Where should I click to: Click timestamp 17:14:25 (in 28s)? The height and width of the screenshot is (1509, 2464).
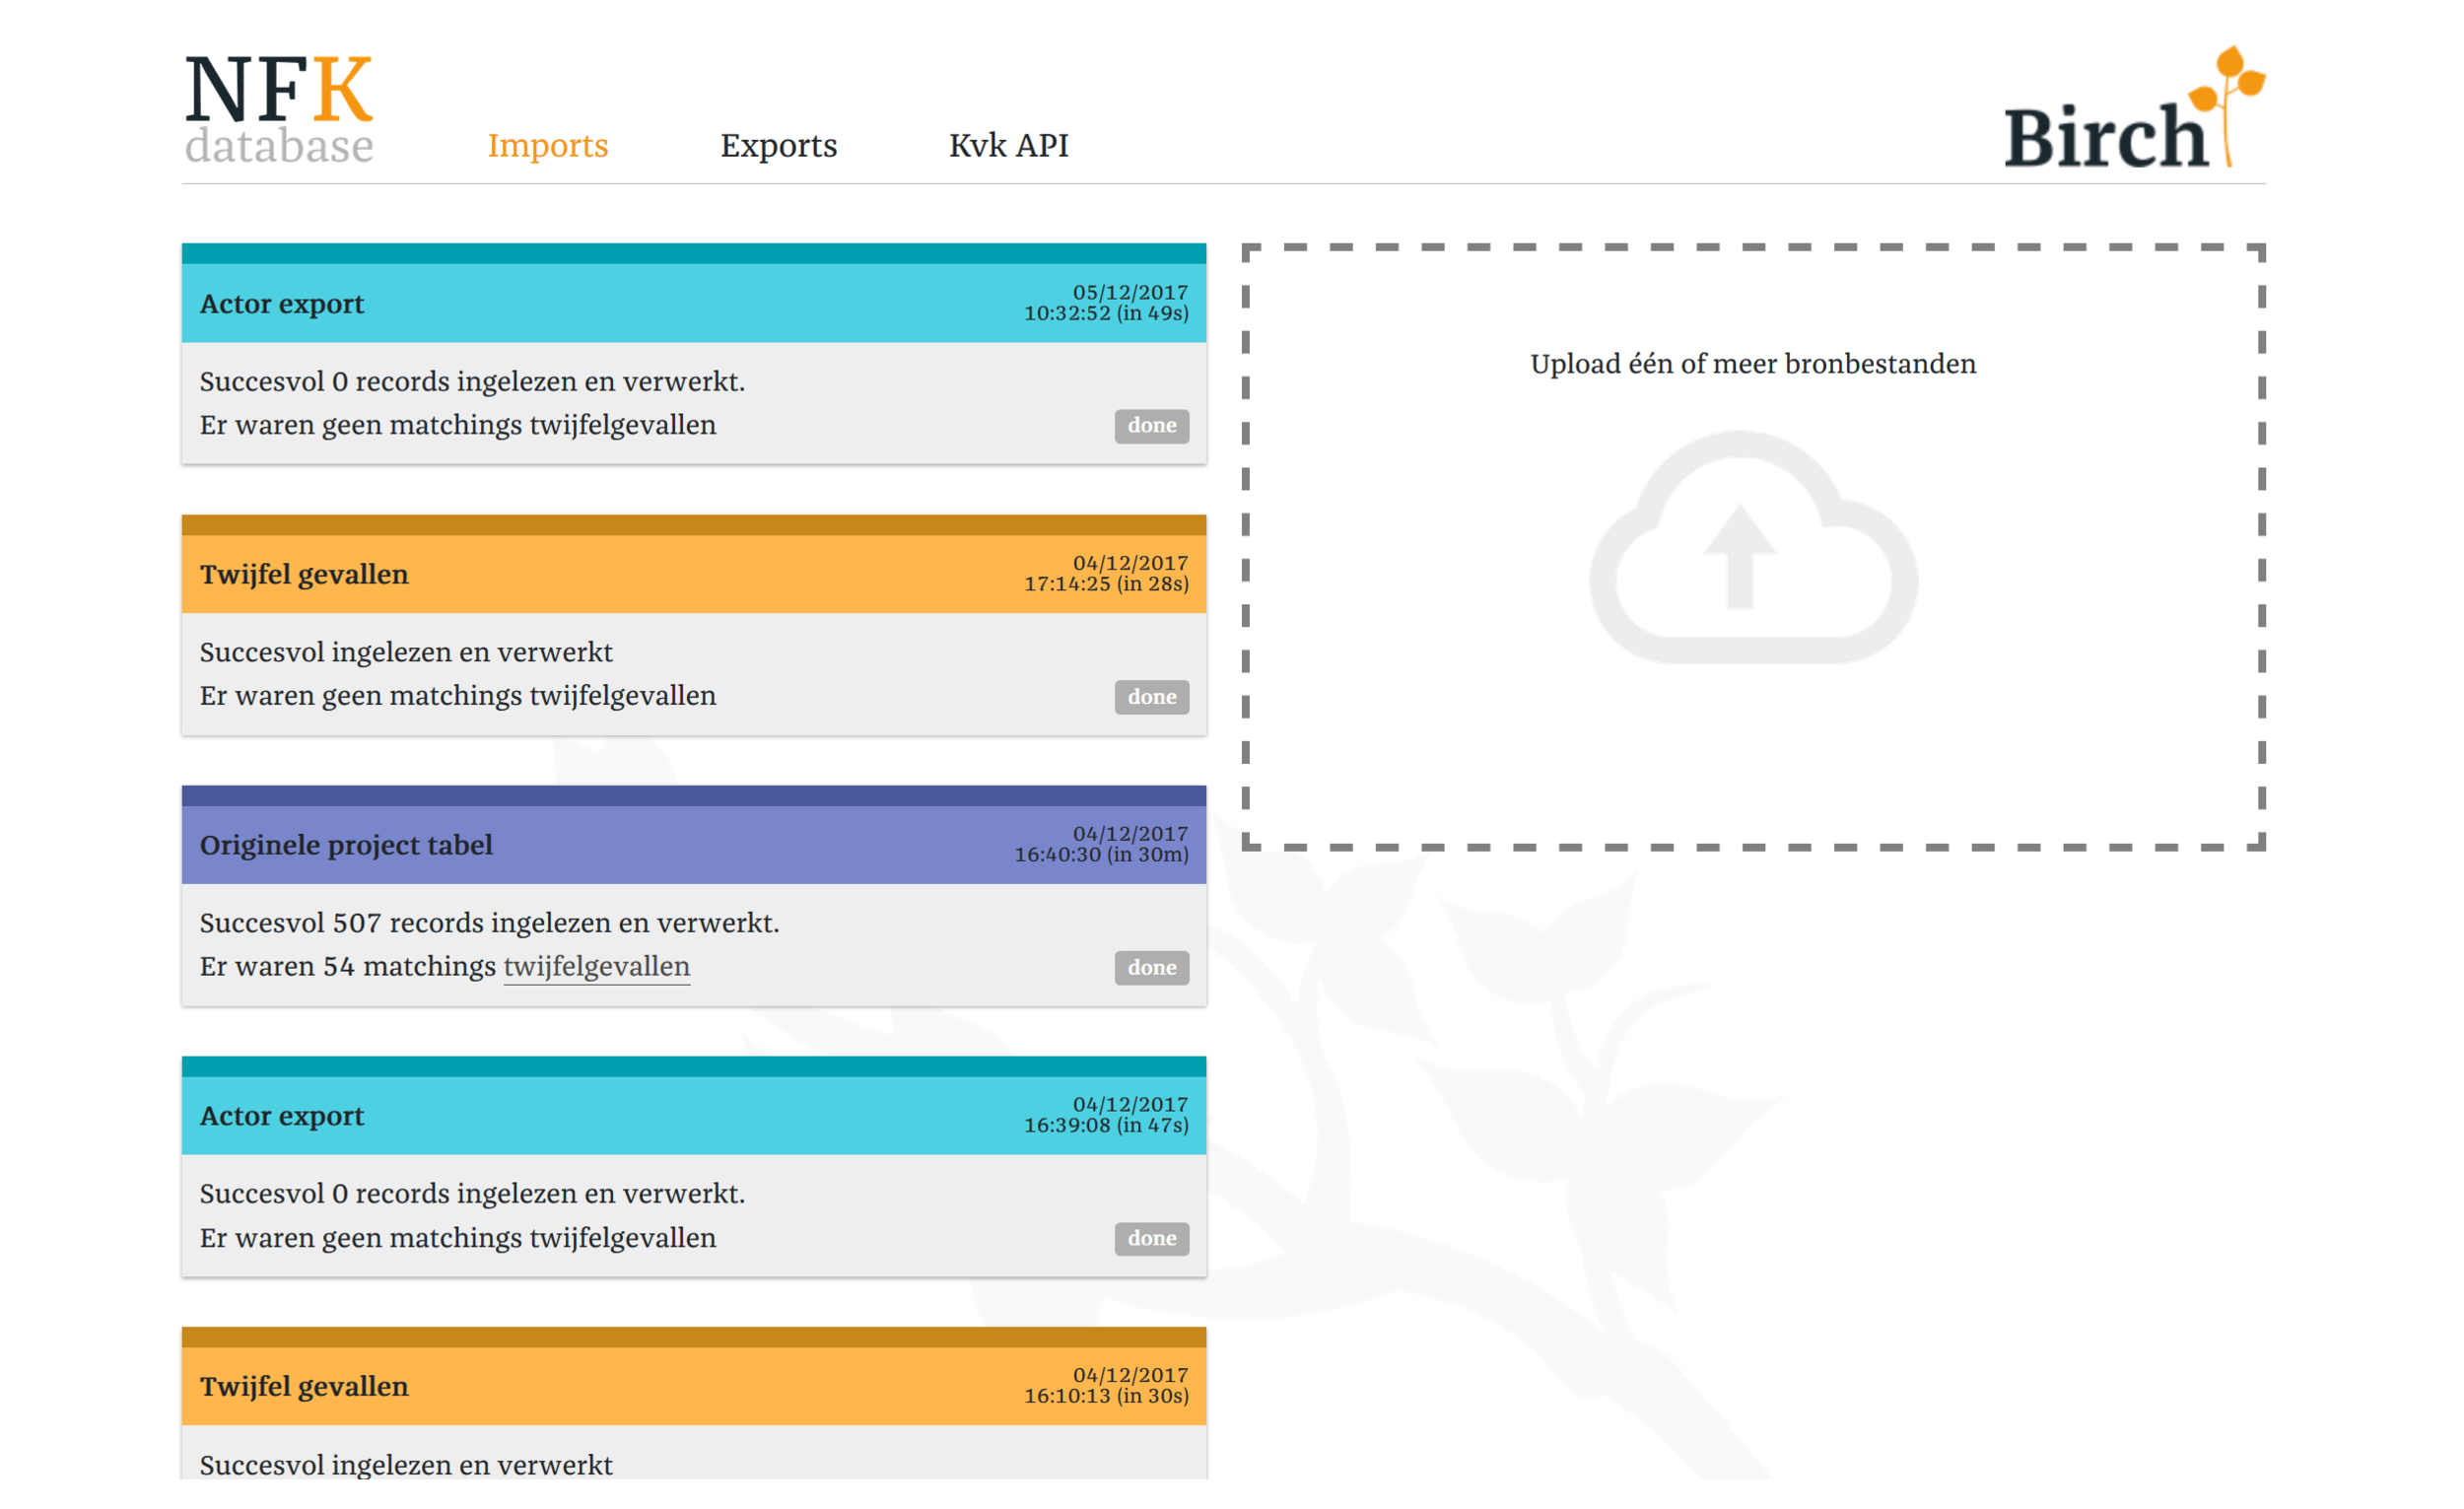pyautogui.click(x=1106, y=584)
